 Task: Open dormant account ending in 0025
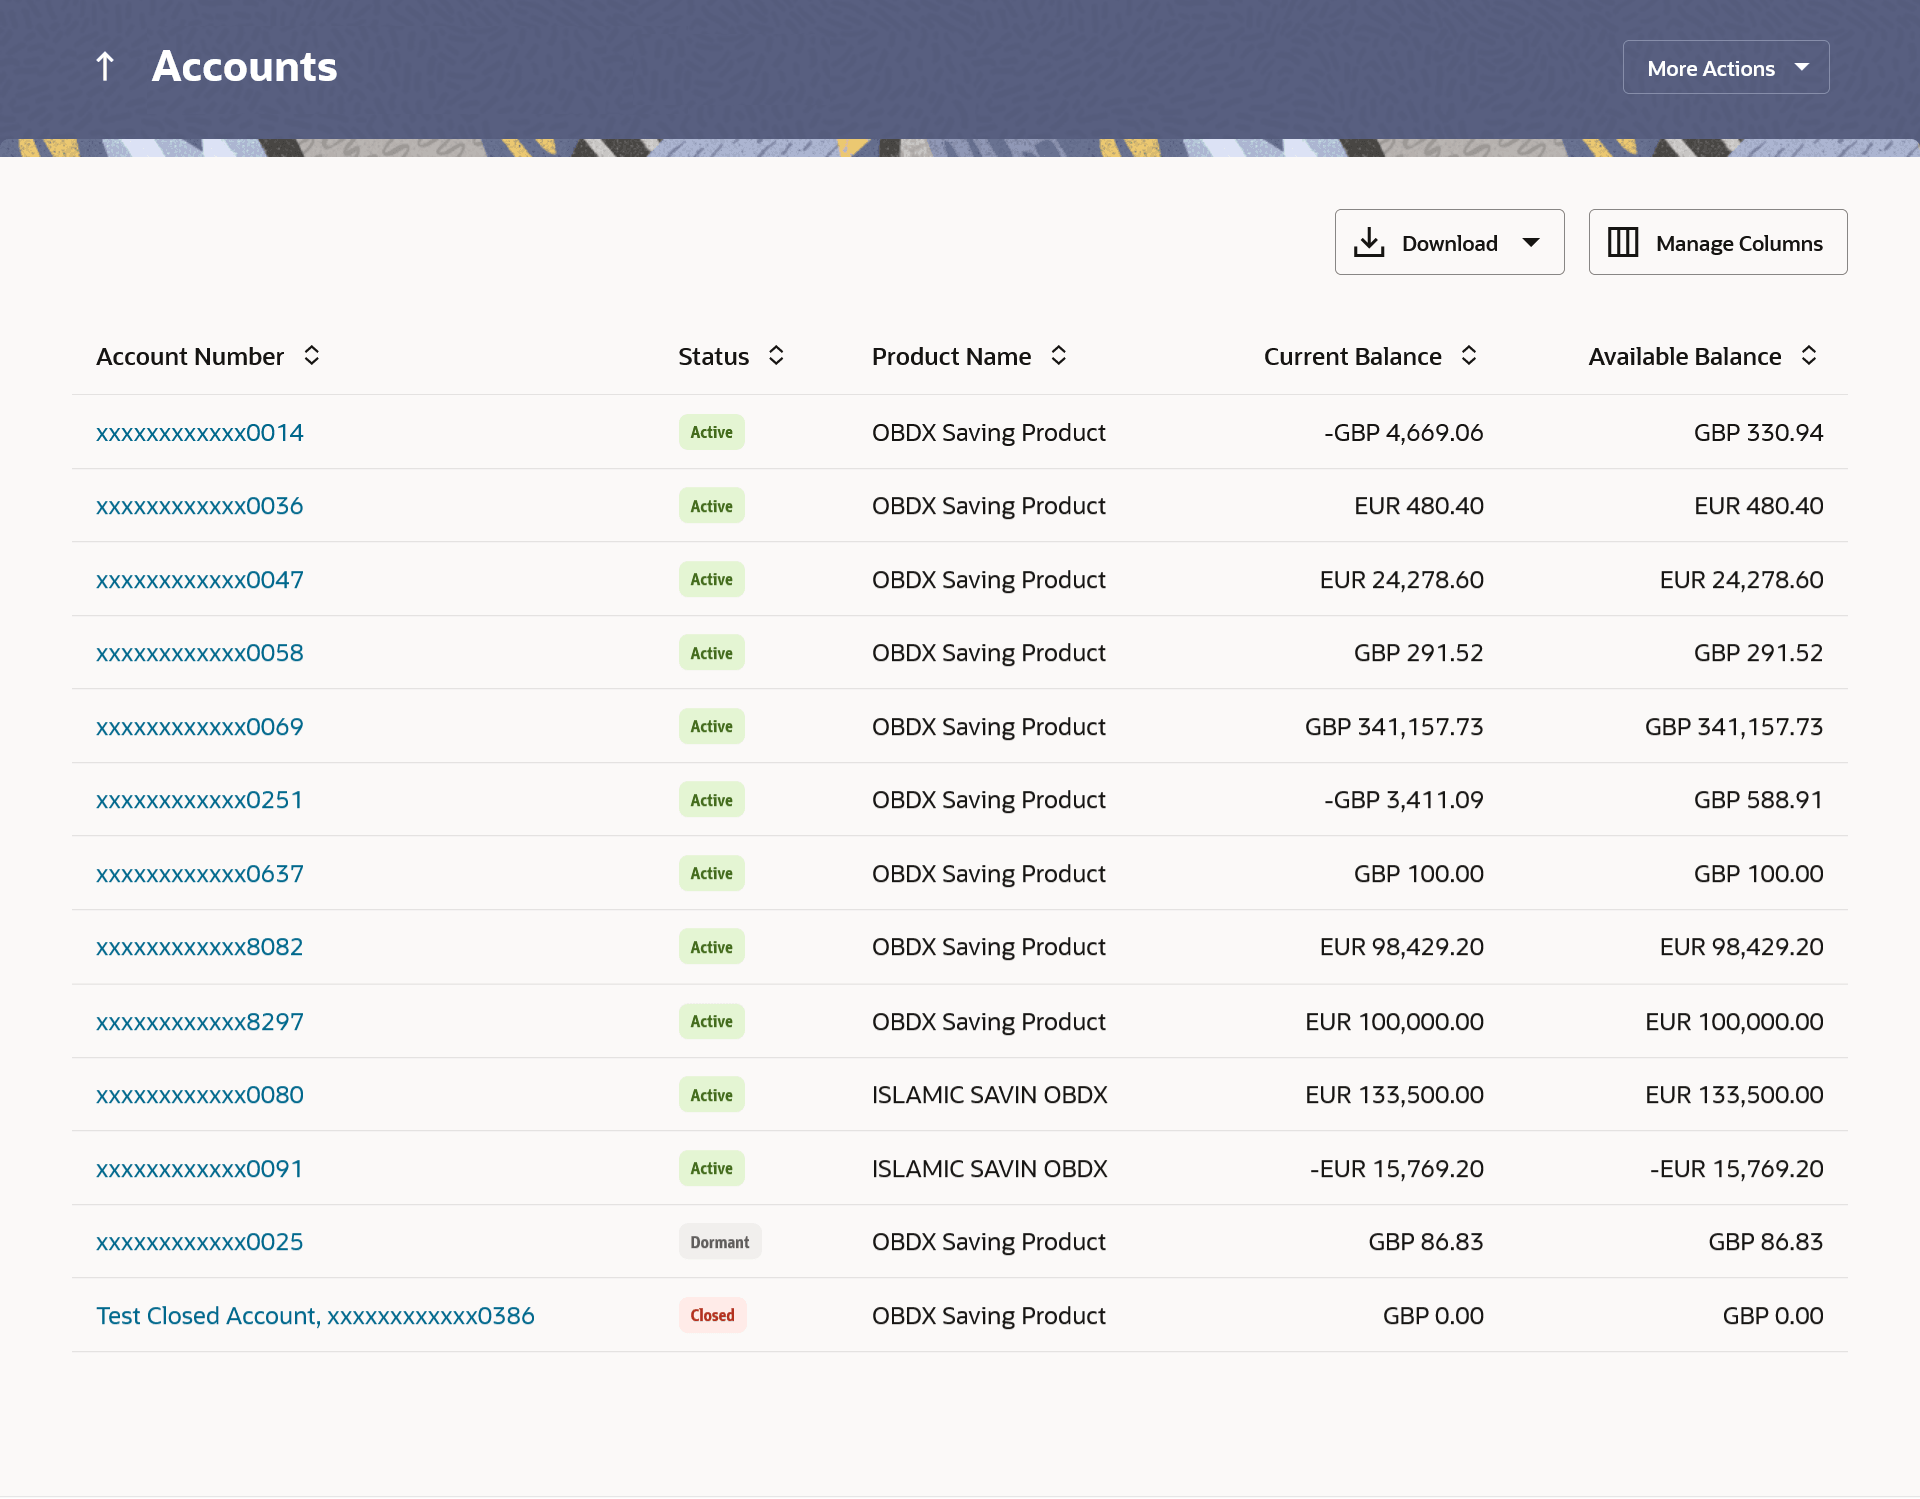pyautogui.click(x=200, y=1242)
